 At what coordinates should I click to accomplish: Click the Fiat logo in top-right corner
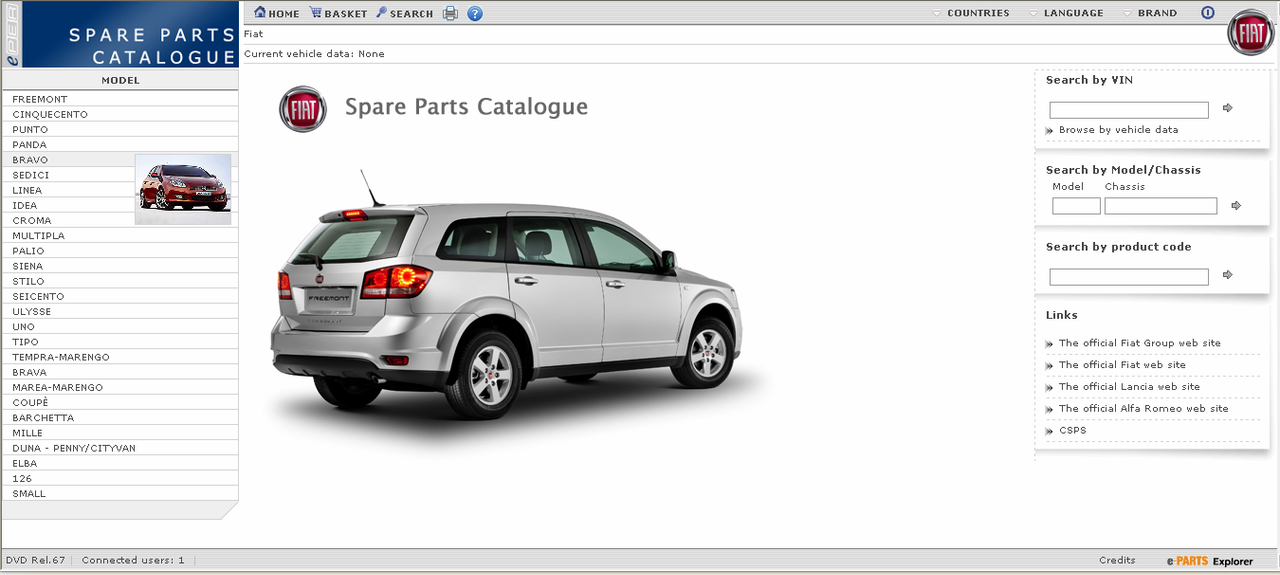coord(1251,33)
